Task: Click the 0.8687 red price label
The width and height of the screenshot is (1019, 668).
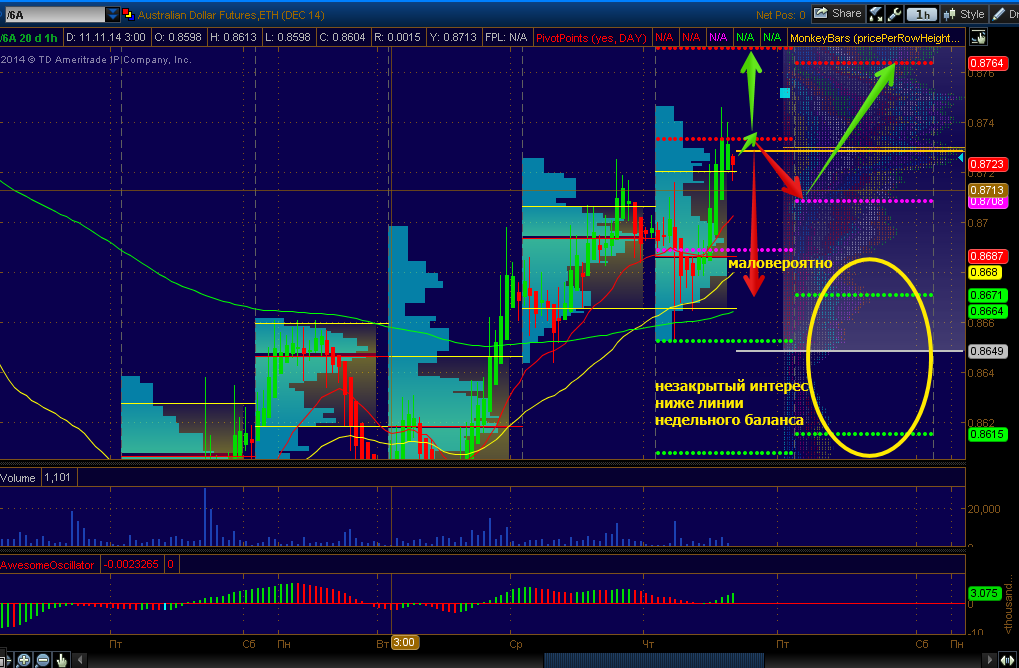Action: click(x=987, y=256)
